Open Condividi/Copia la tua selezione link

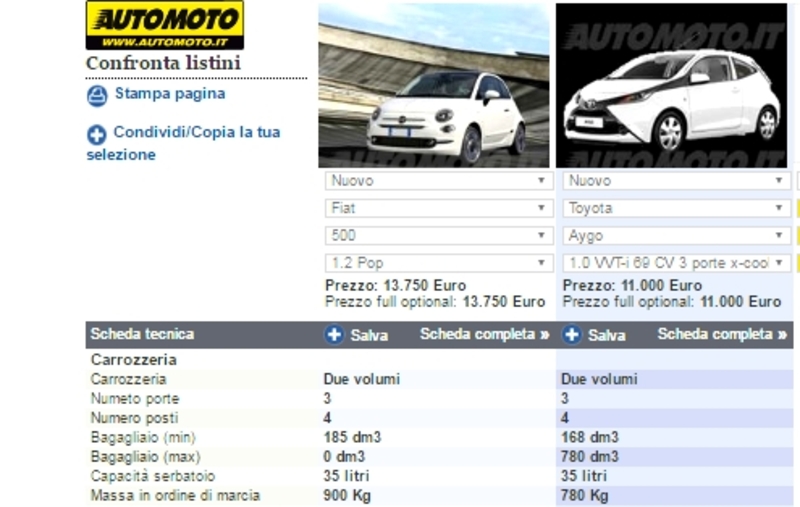pos(184,143)
